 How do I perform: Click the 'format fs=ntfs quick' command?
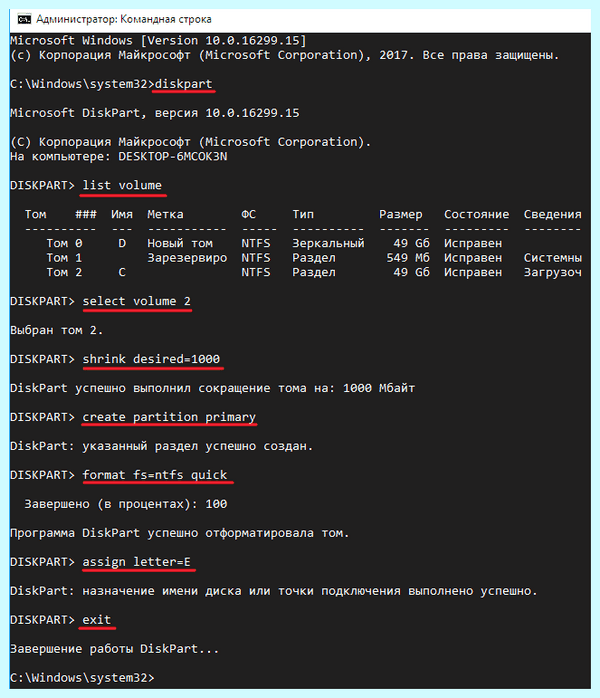(x=155, y=475)
